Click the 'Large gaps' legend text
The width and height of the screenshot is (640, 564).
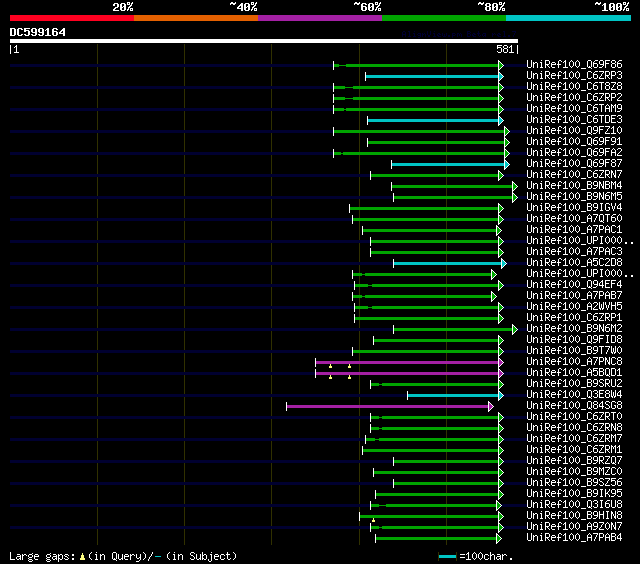(x=42, y=556)
